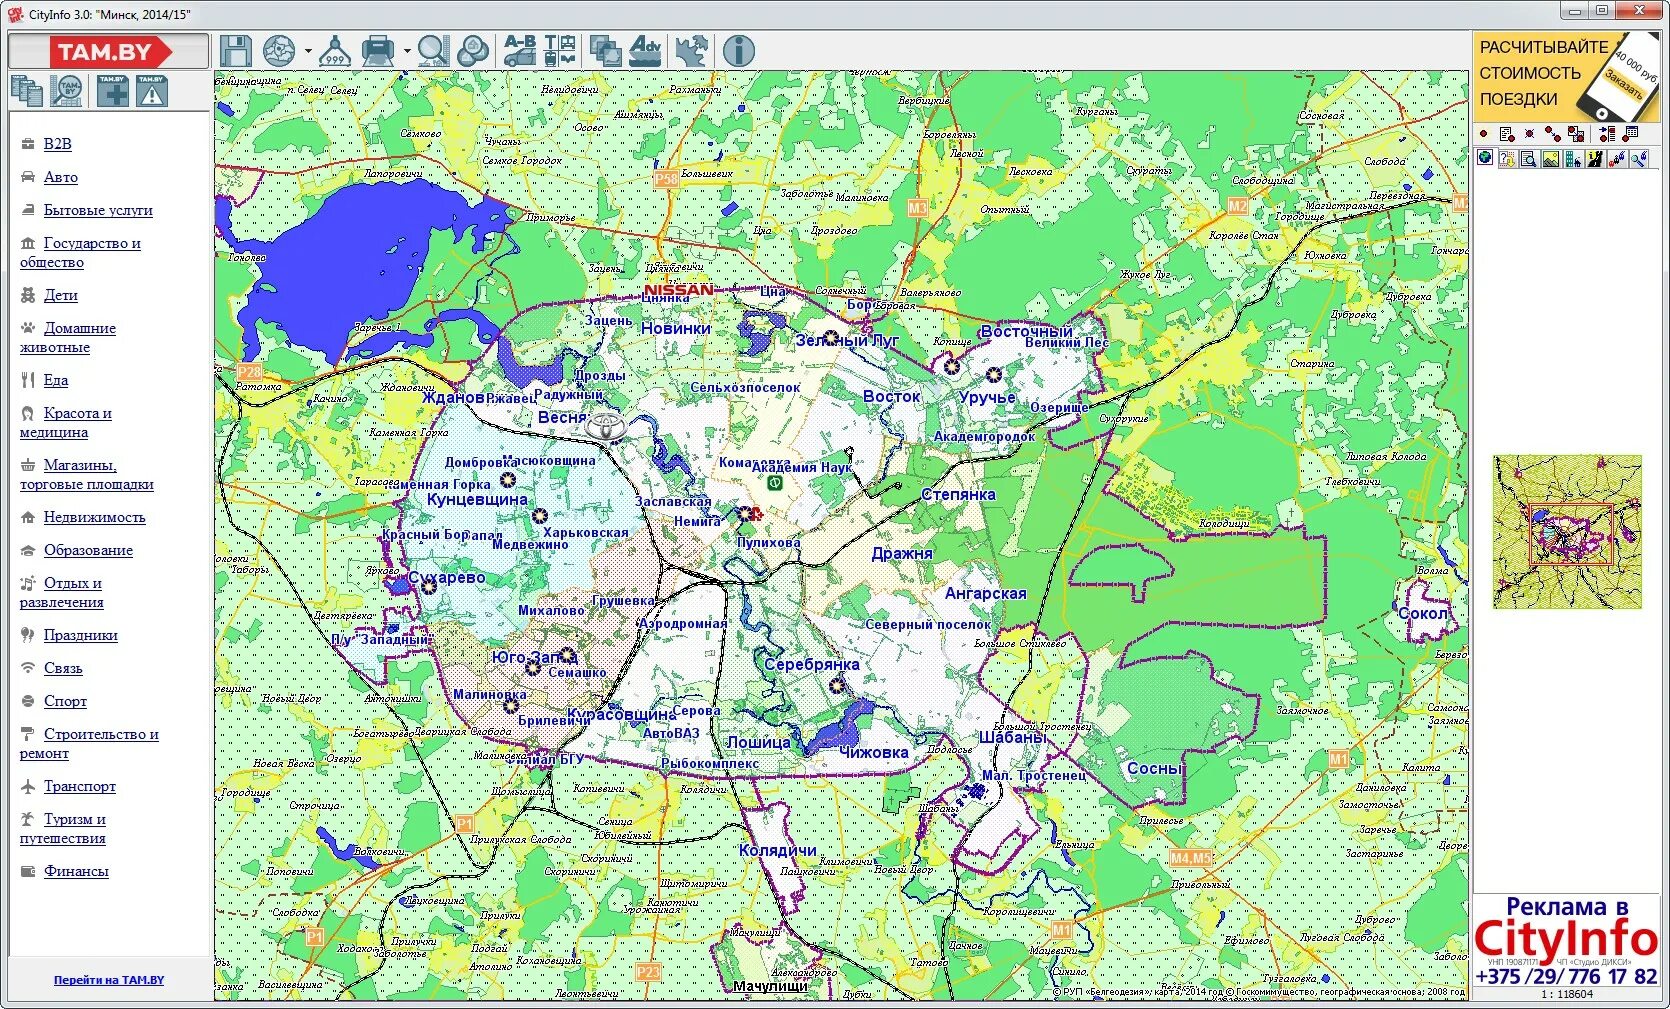Click the two-point route arrow tool

coord(1553,133)
